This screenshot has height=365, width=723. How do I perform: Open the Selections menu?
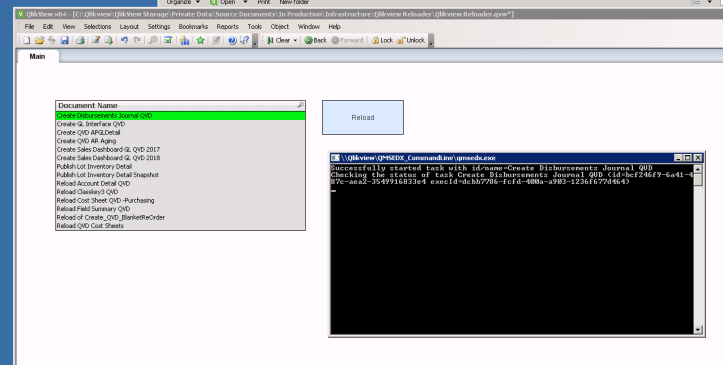pyautogui.click(x=97, y=27)
